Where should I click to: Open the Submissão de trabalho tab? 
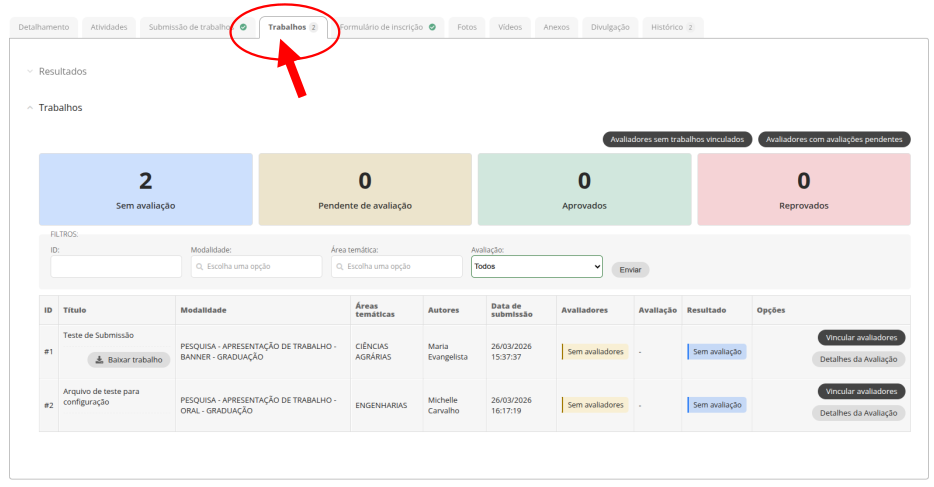coord(197,27)
